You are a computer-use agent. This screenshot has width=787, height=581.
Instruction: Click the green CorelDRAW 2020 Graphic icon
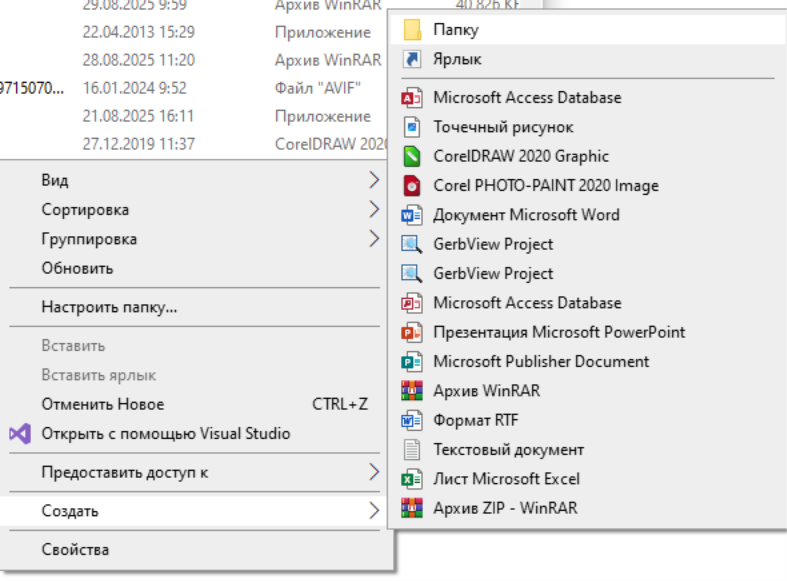(412, 156)
